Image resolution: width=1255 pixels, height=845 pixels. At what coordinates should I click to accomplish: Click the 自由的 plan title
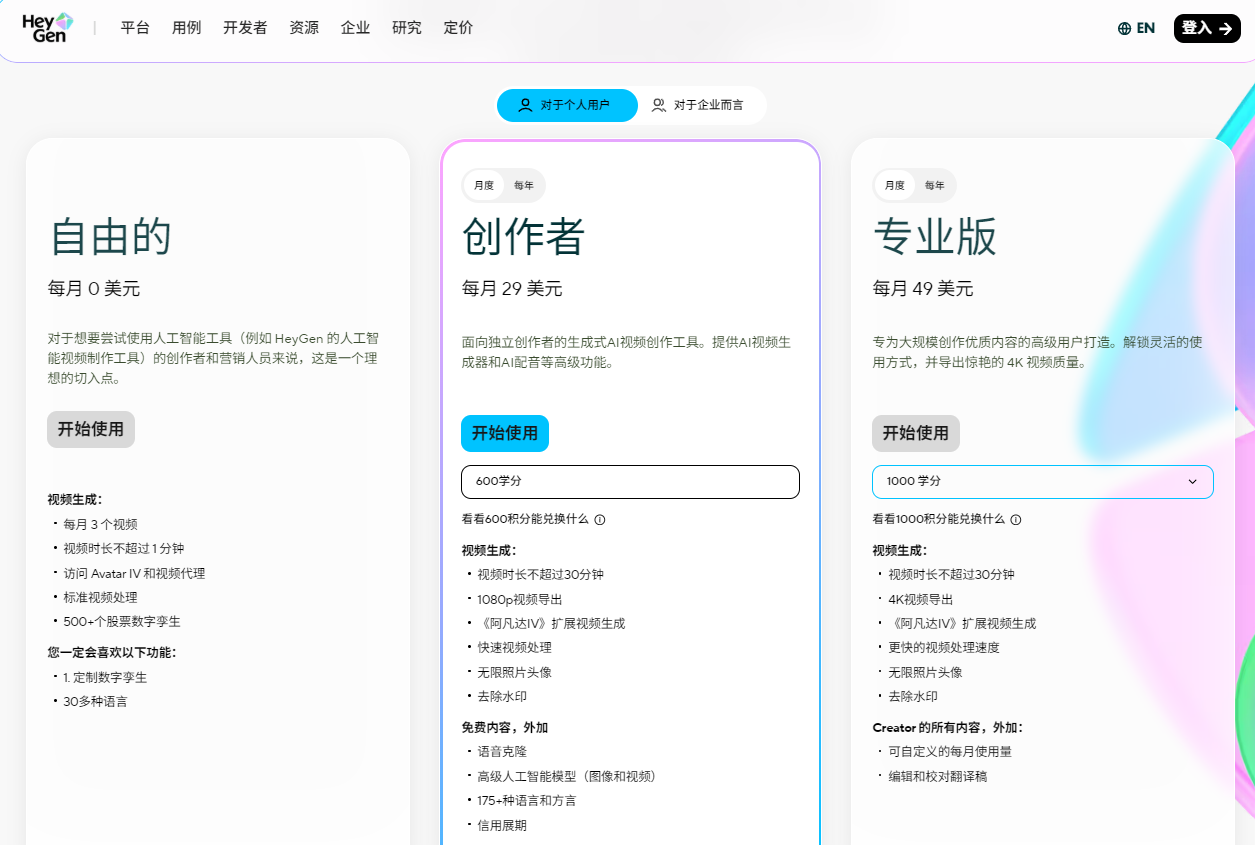tap(110, 237)
